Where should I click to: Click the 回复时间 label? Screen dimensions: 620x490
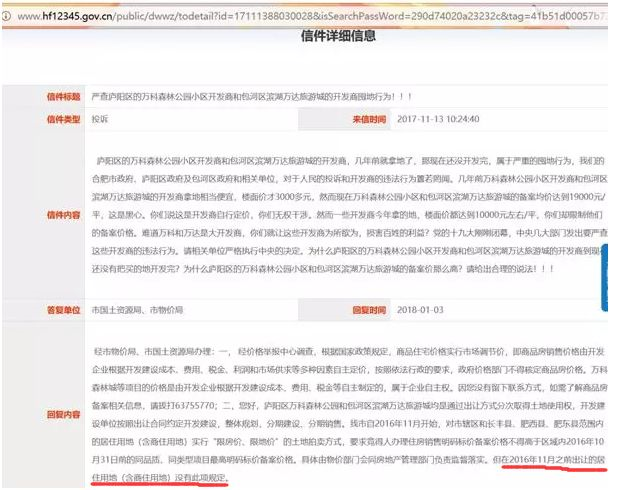click(x=369, y=310)
